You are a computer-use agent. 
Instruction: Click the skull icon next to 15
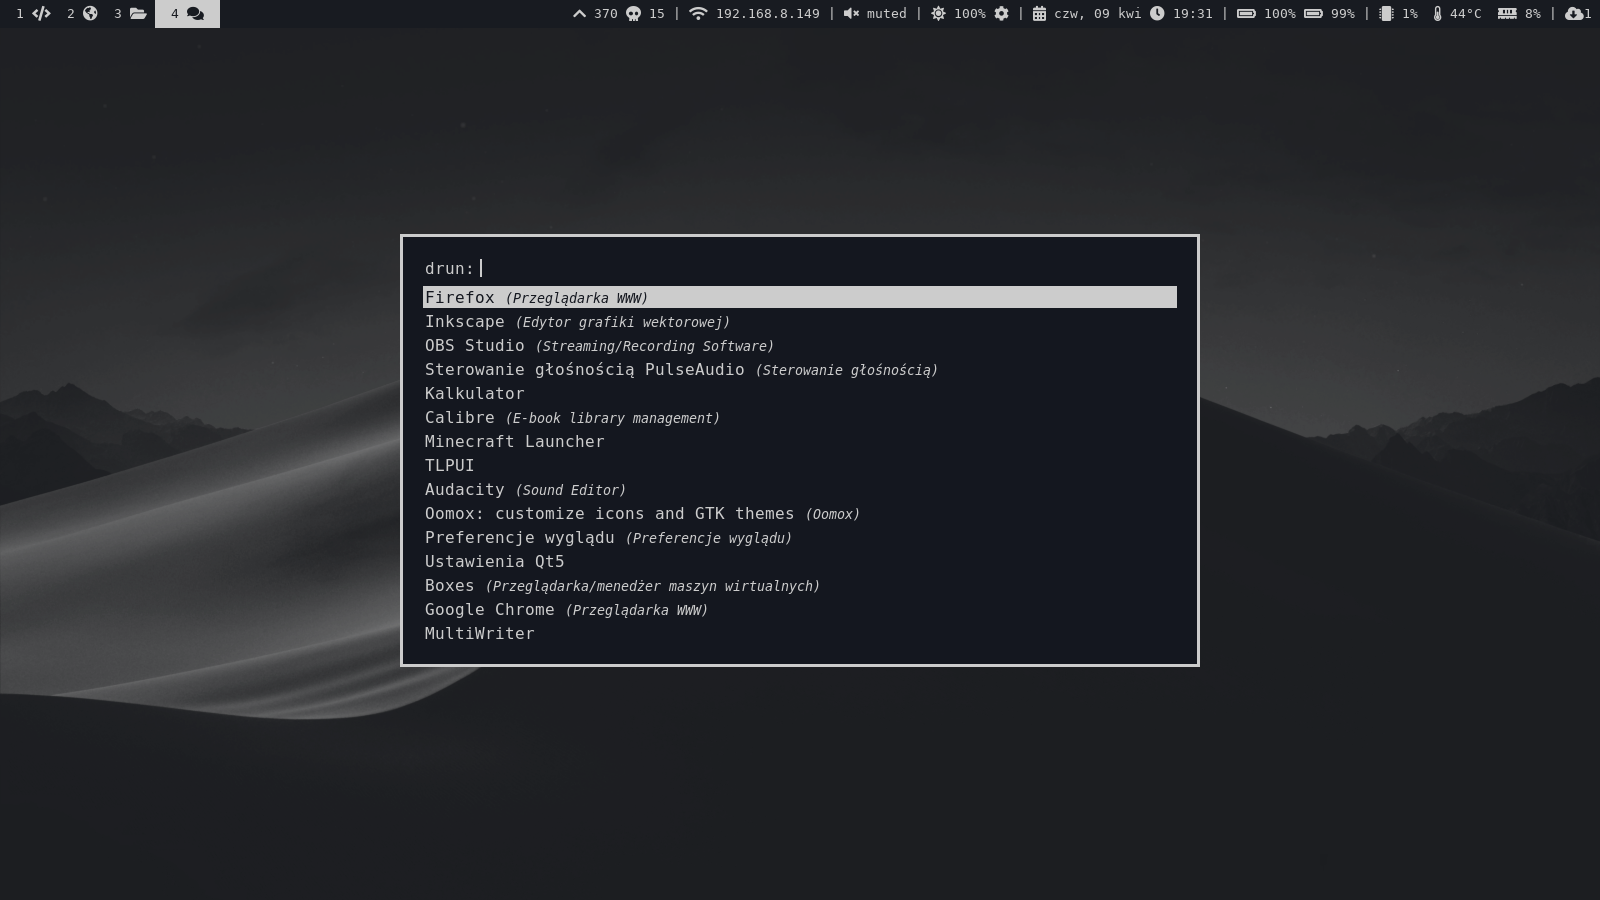click(633, 14)
